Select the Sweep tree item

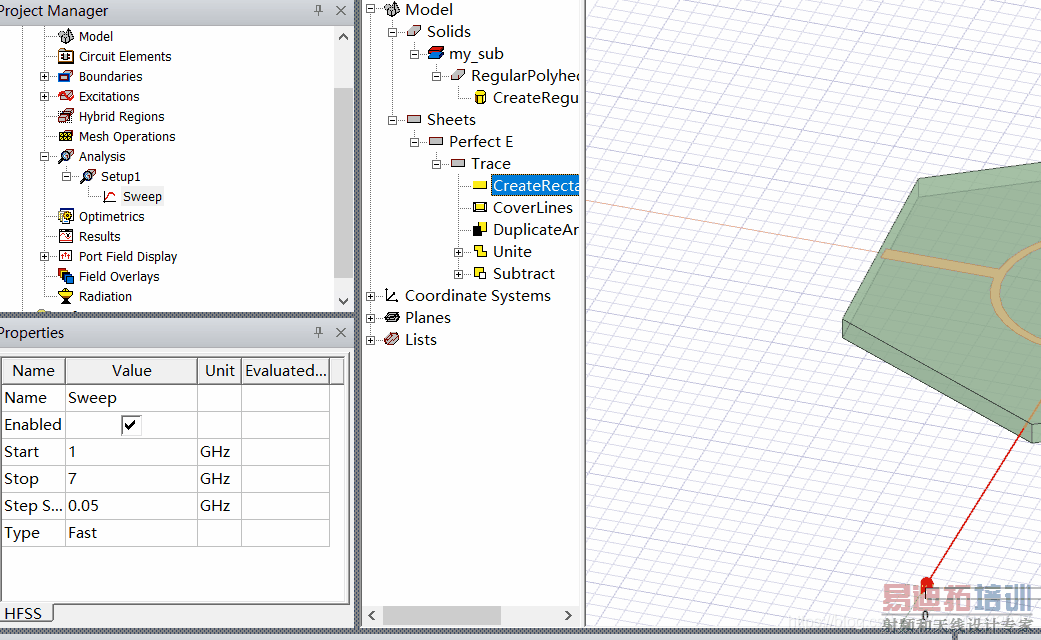[142, 197]
